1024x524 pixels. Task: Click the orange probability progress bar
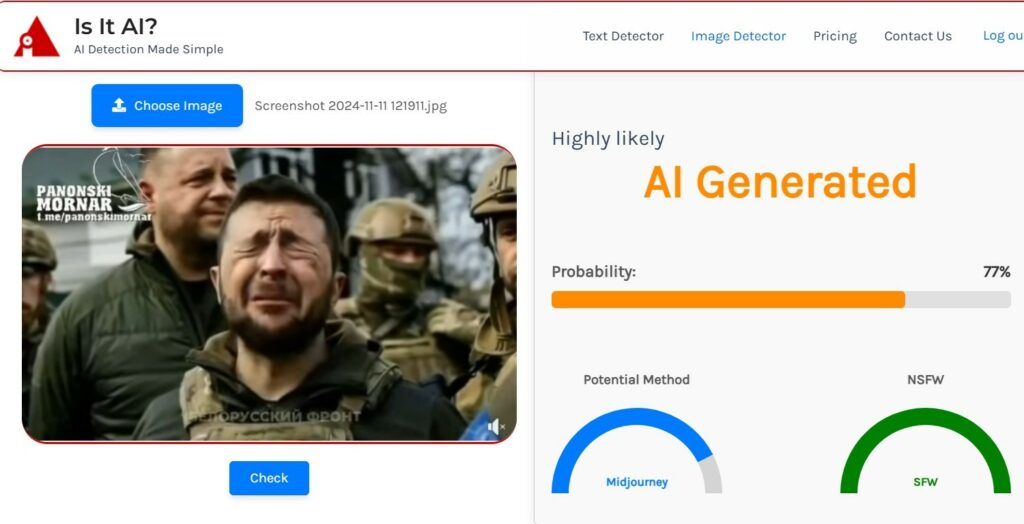tap(728, 300)
